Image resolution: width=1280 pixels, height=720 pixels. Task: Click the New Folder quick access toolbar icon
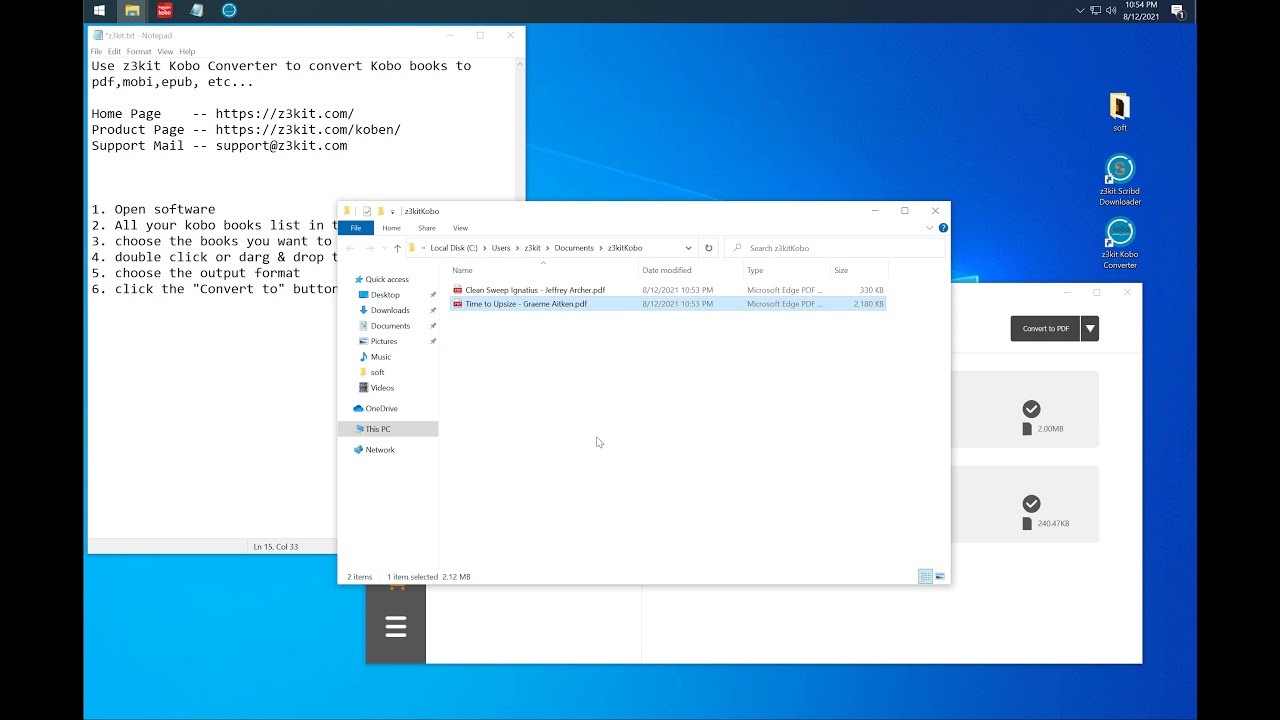click(x=380, y=211)
